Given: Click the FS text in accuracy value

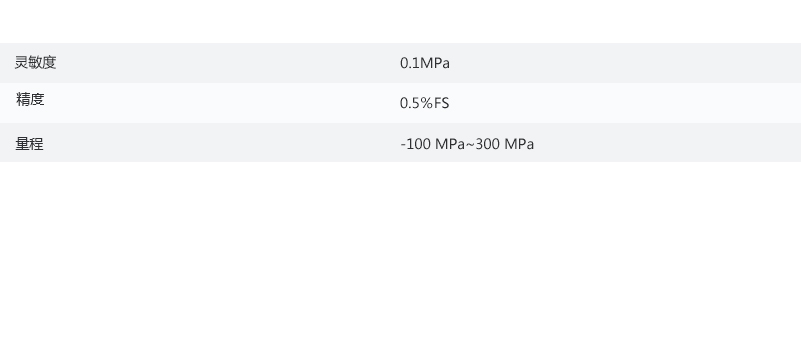Looking at the screenshot, I should [x=442, y=103].
